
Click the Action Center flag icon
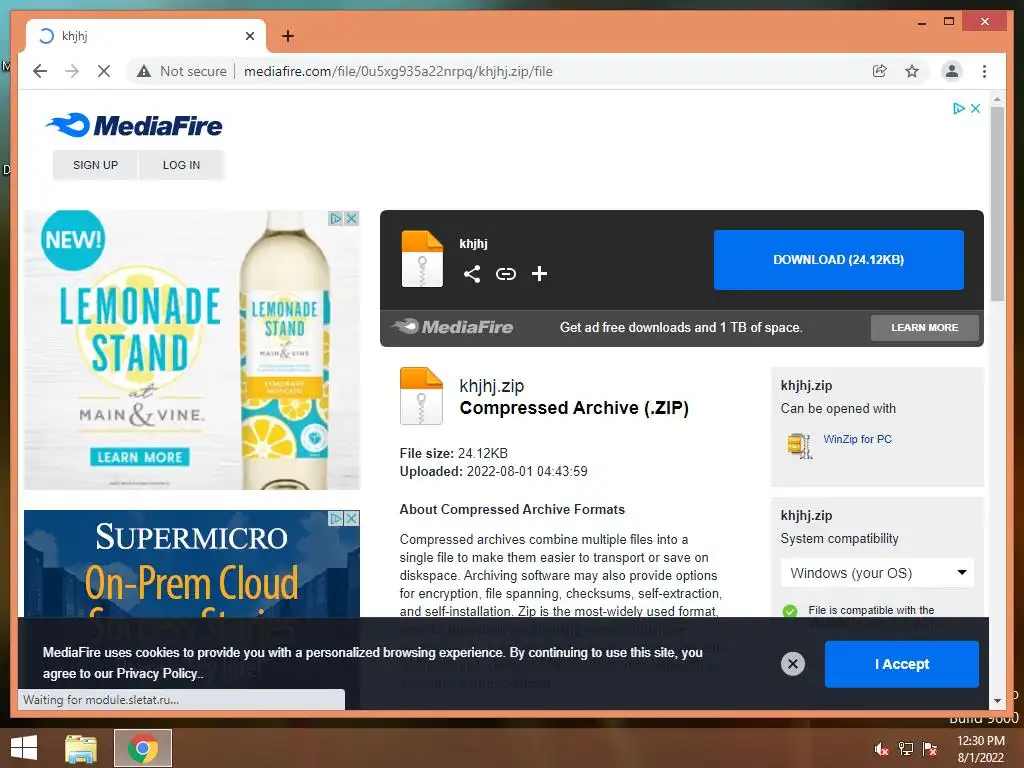[930, 748]
